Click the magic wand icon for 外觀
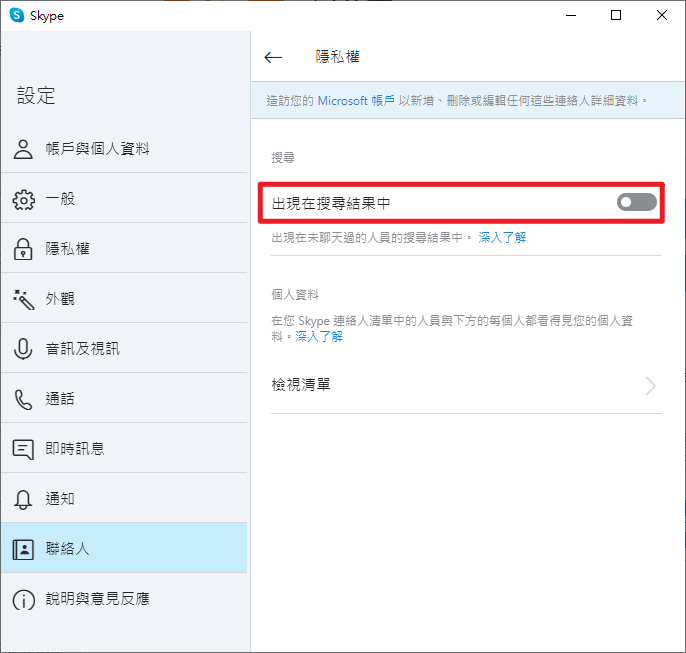Viewport: 686px width, 653px height. pos(23,299)
